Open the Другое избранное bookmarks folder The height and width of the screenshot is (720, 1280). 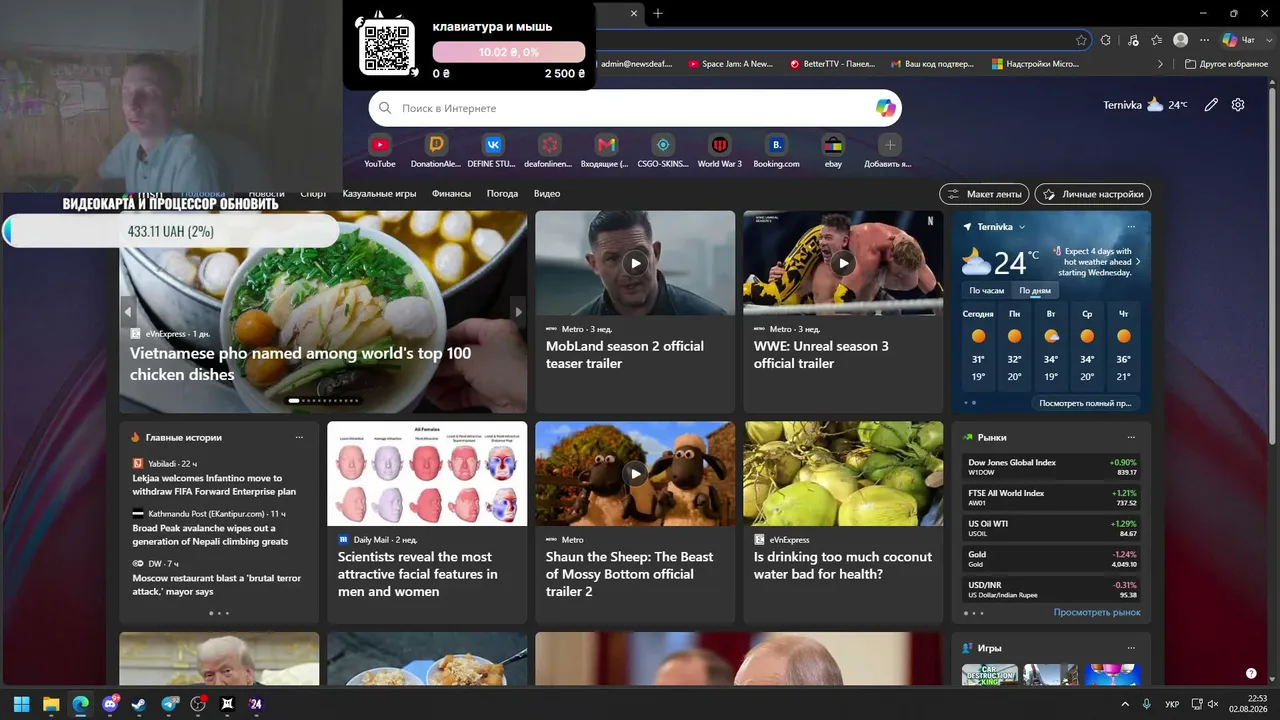click(1226, 64)
